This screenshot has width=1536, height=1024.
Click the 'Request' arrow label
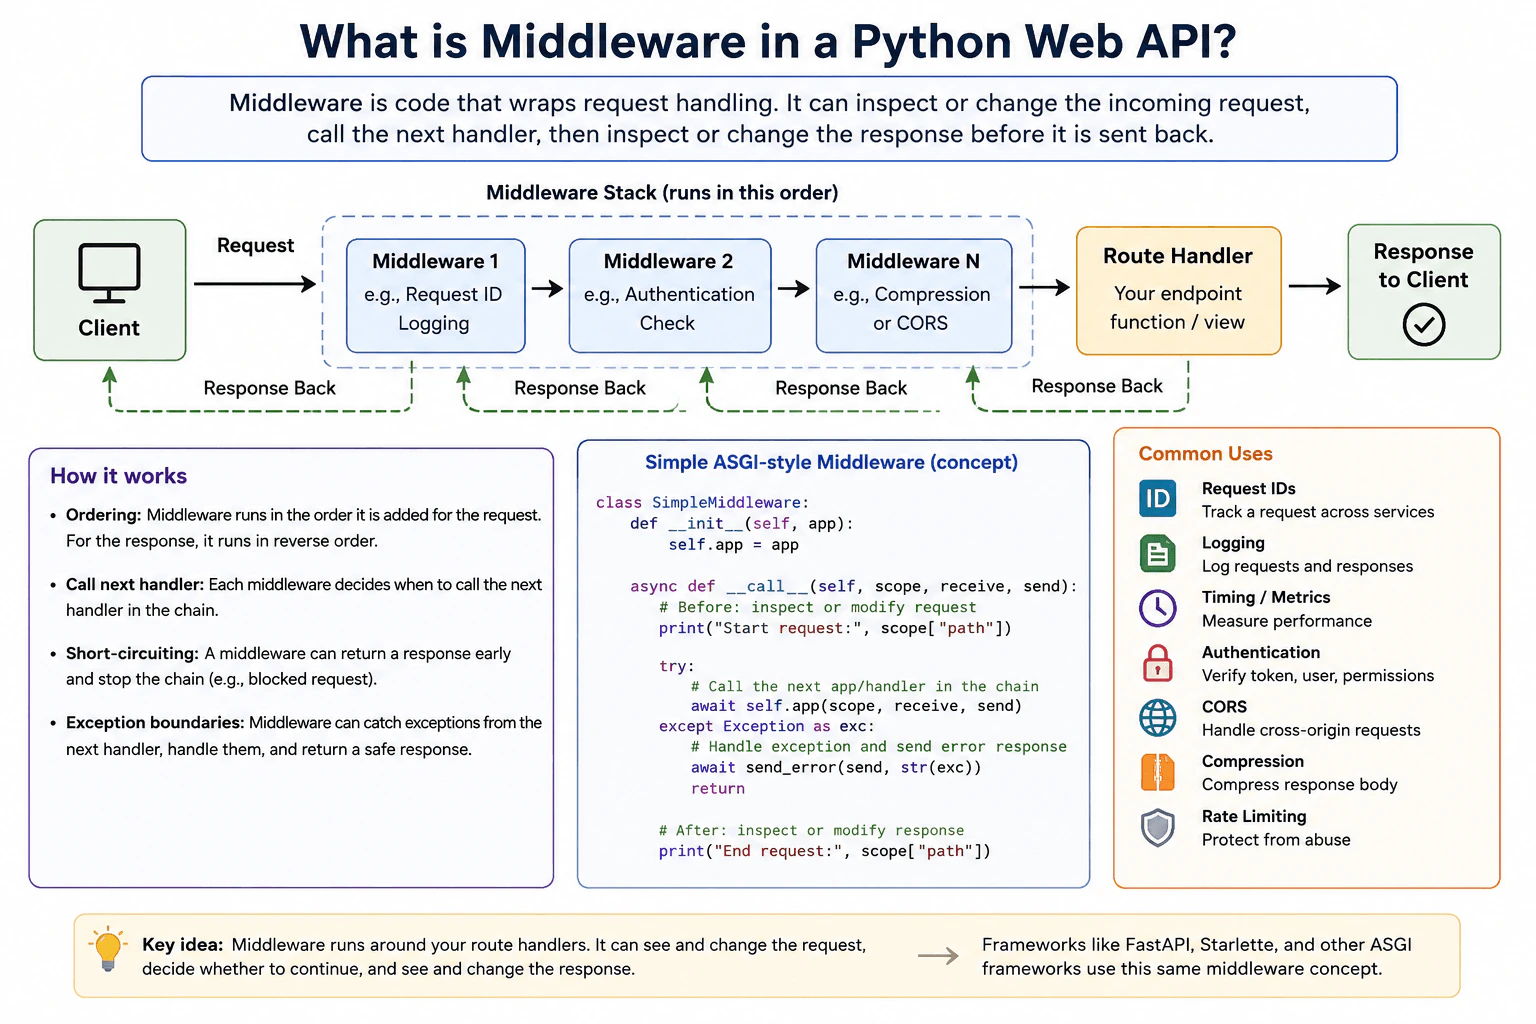pyautogui.click(x=255, y=245)
